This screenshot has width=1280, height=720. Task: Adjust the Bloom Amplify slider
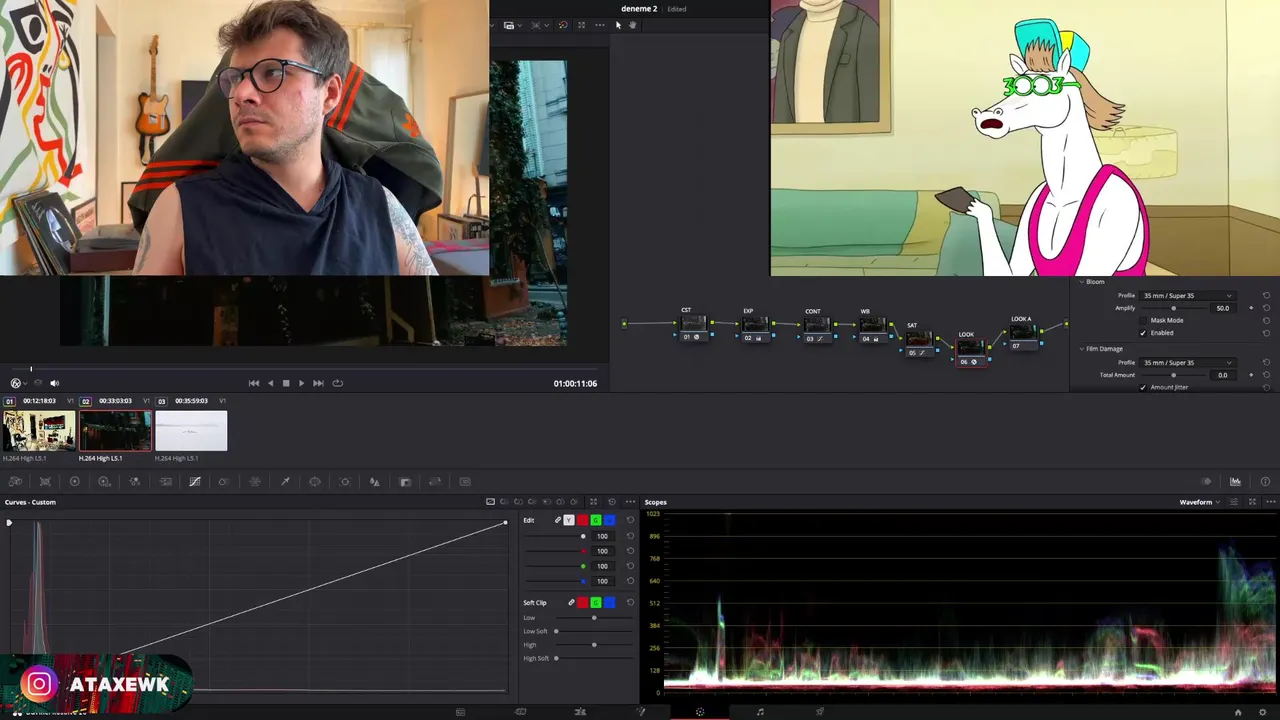[x=1174, y=308]
